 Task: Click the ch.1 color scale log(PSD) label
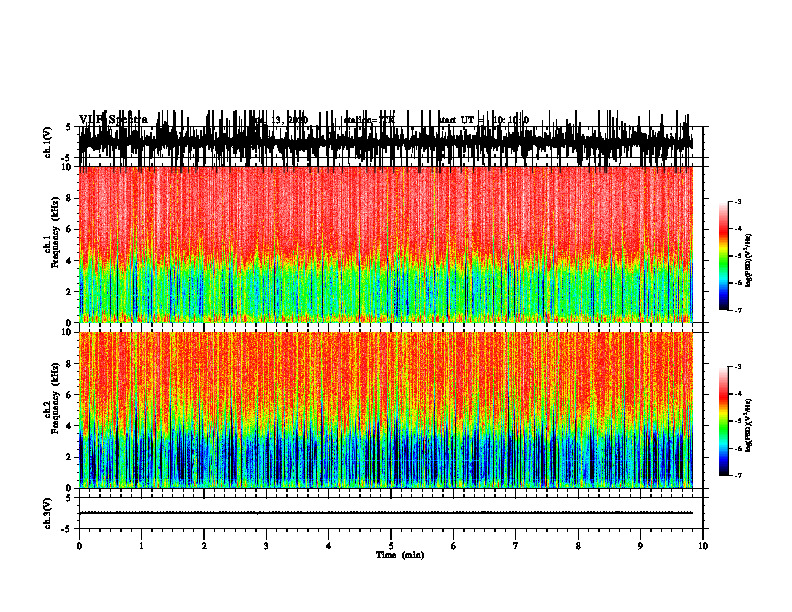click(749, 261)
